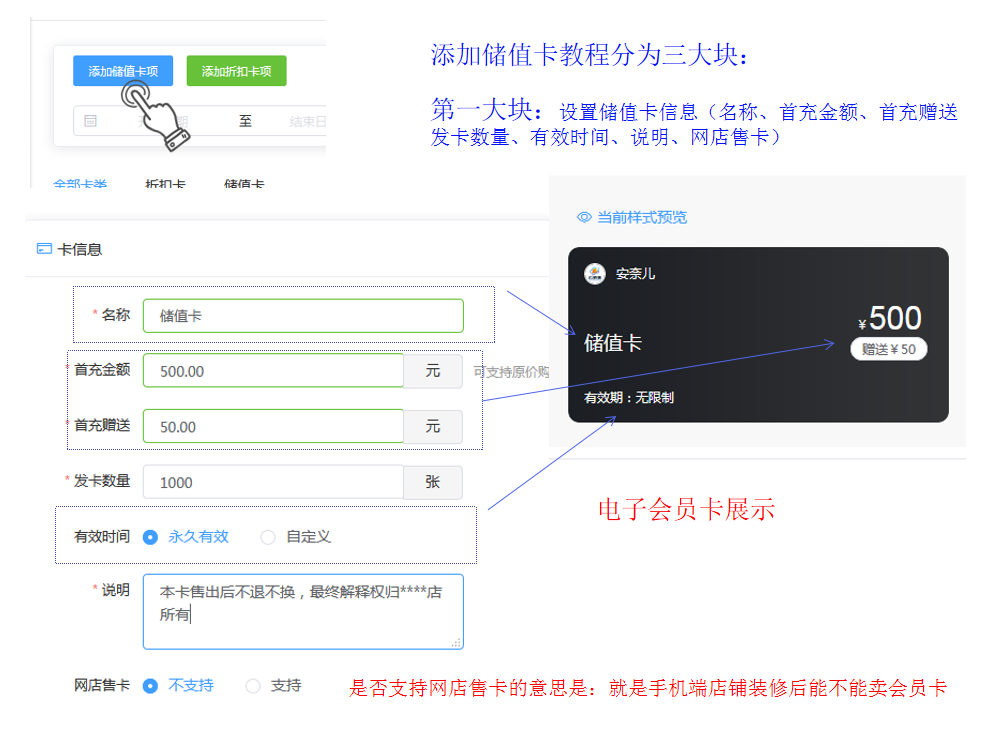This screenshot has height=749, width=991.
Task: Click the 赠送¥50 badge on card preview
Action: [889, 349]
